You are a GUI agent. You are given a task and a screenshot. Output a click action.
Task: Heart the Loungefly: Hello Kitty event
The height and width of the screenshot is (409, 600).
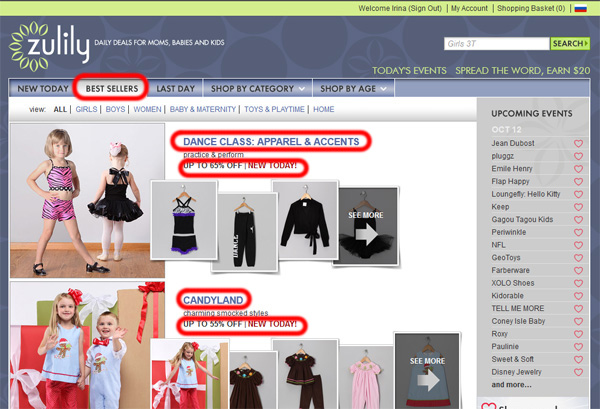pos(578,194)
